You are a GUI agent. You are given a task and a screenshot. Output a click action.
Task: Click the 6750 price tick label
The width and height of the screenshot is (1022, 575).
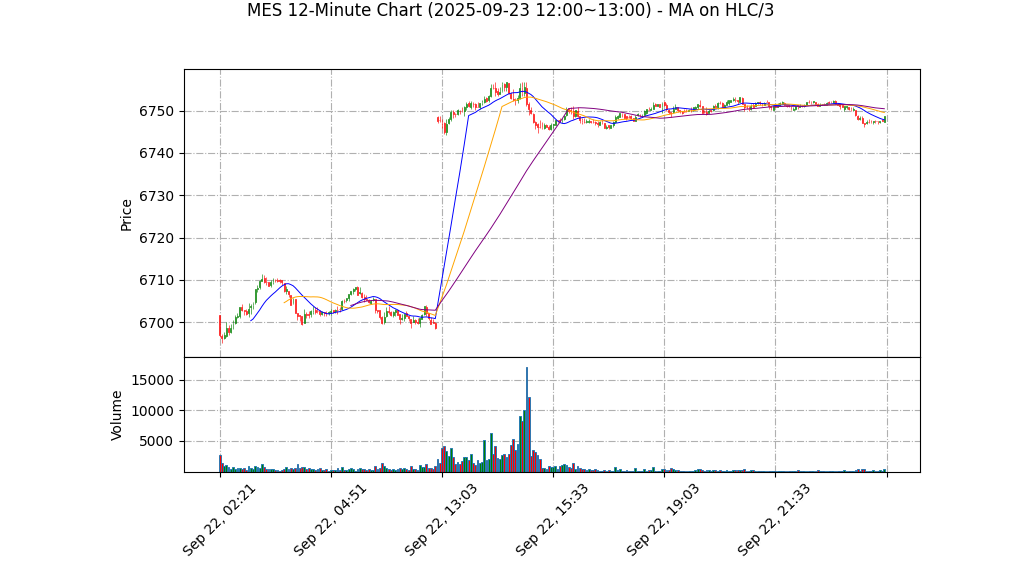(x=157, y=111)
